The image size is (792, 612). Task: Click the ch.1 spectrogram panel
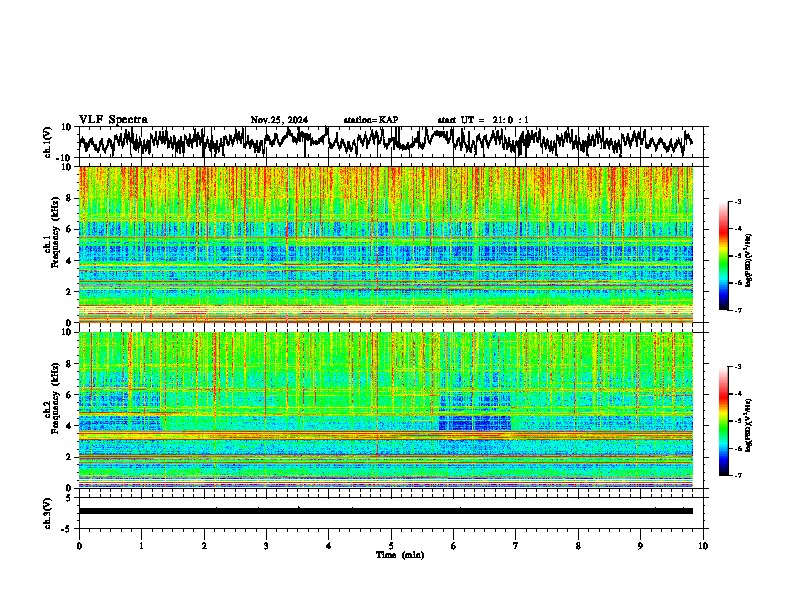[385, 244]
